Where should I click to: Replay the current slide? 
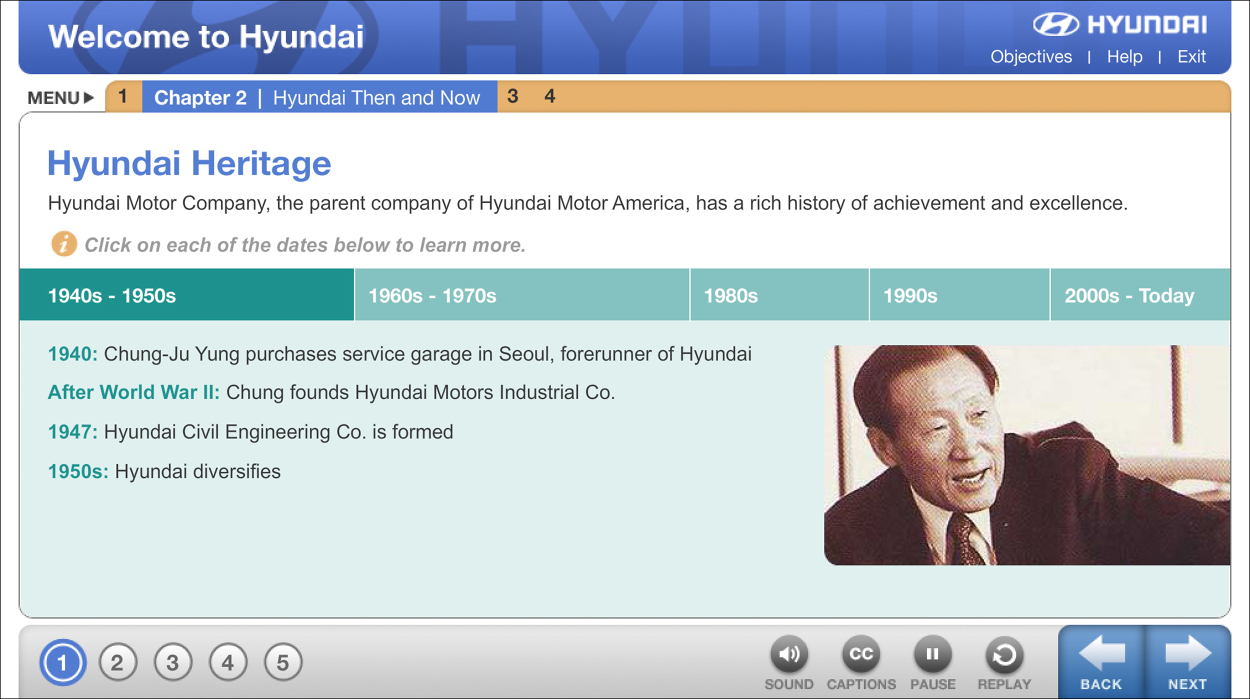pyautogui.click(x=1004, y=655)
